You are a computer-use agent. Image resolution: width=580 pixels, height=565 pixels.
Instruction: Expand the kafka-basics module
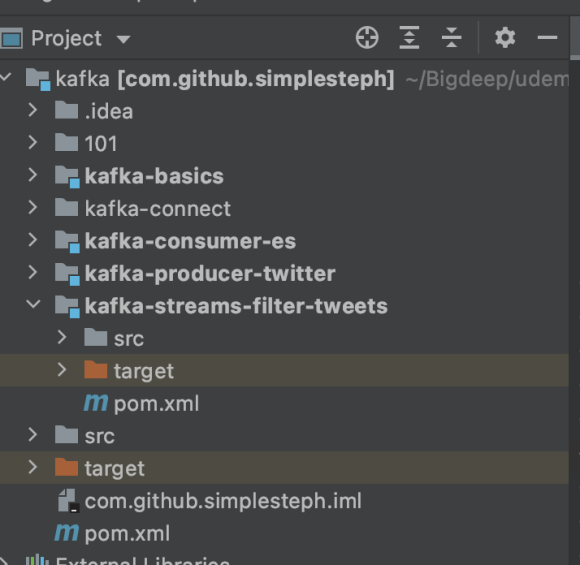coord(33,175)
